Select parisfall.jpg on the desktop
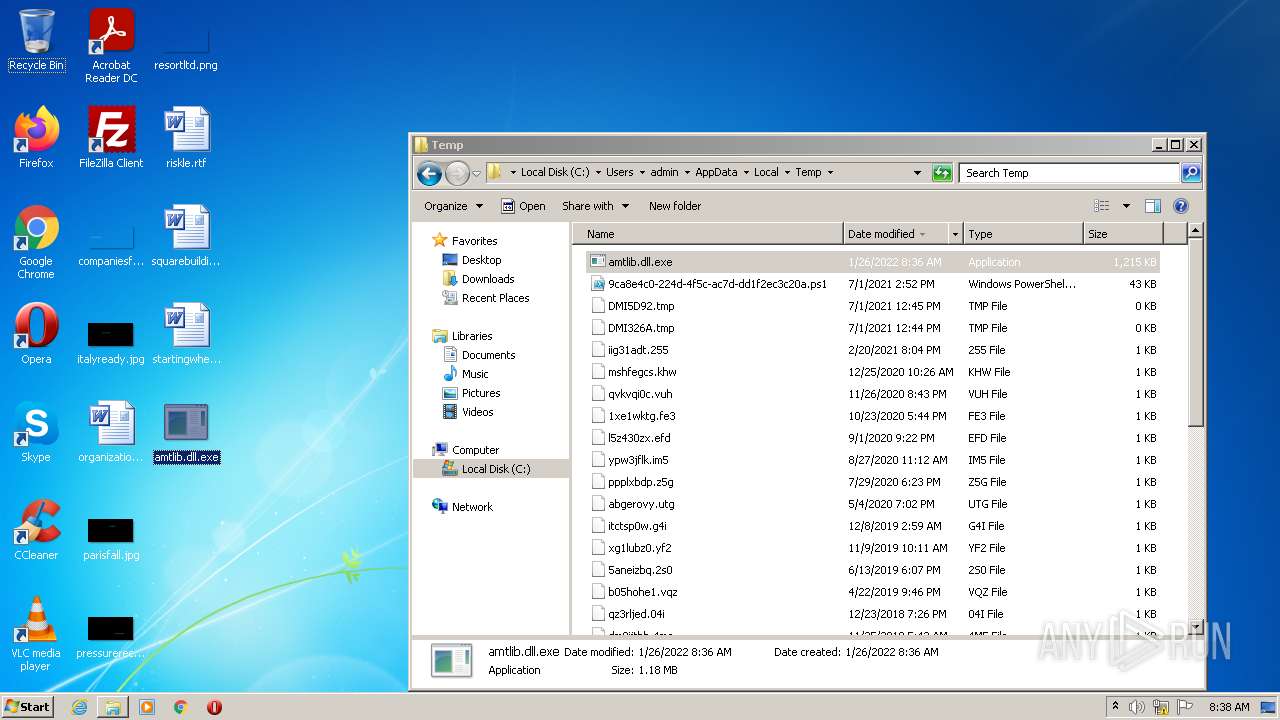 tap(111, 537)
